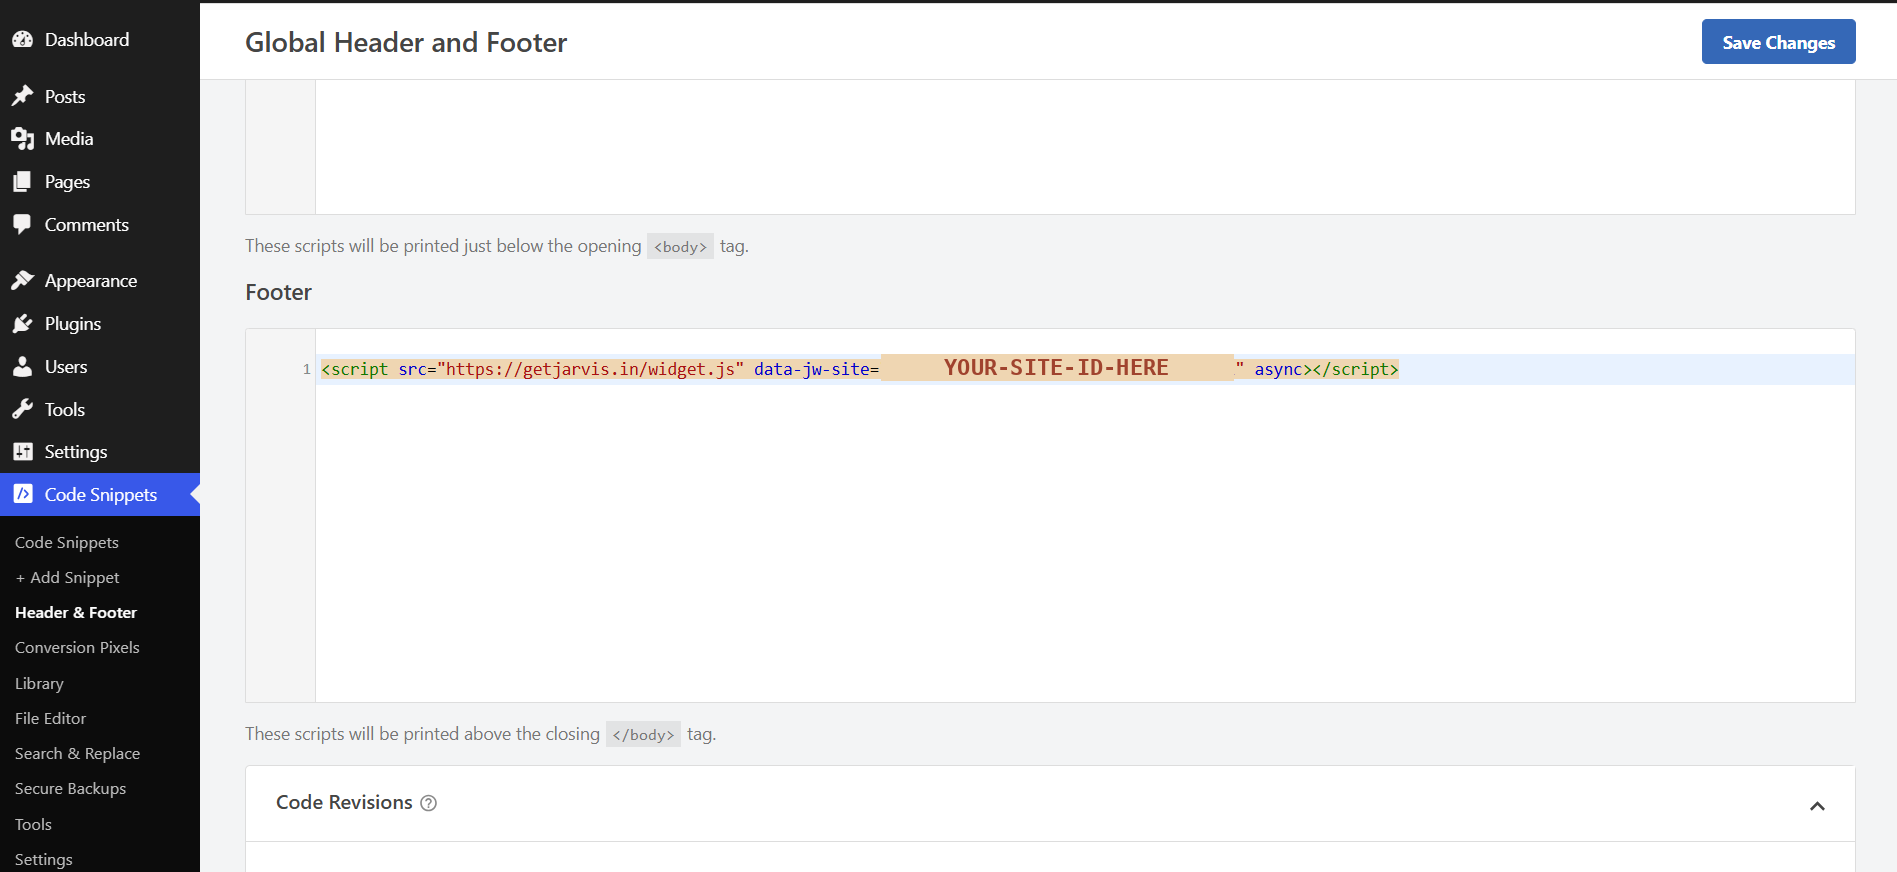1897x872 pixels.
Task: Click the Footer section heading
Action: 278,292
